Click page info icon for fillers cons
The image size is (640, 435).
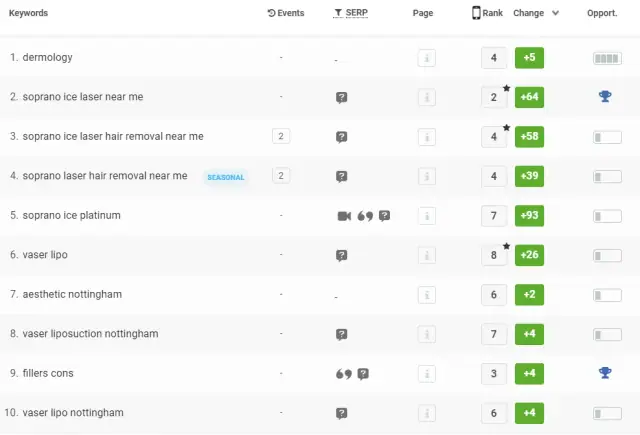(427, 374)
